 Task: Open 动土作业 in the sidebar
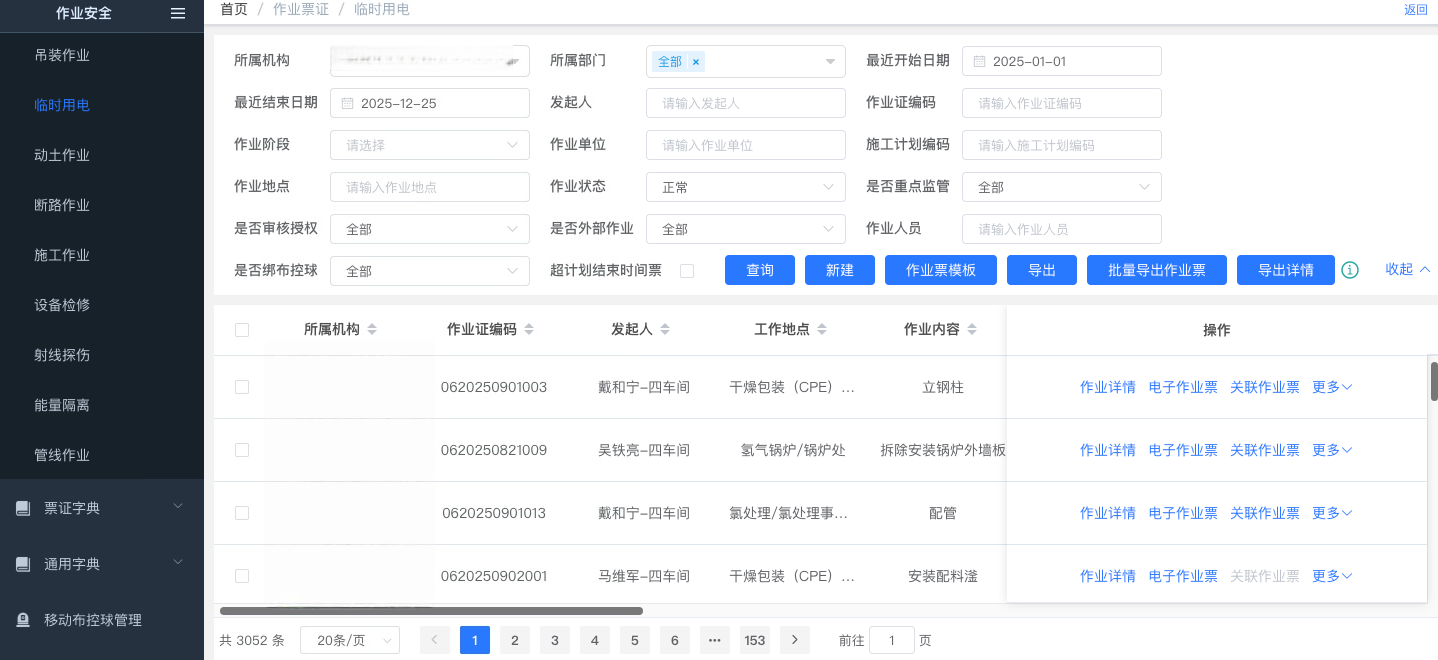click(x=62, y=155)
